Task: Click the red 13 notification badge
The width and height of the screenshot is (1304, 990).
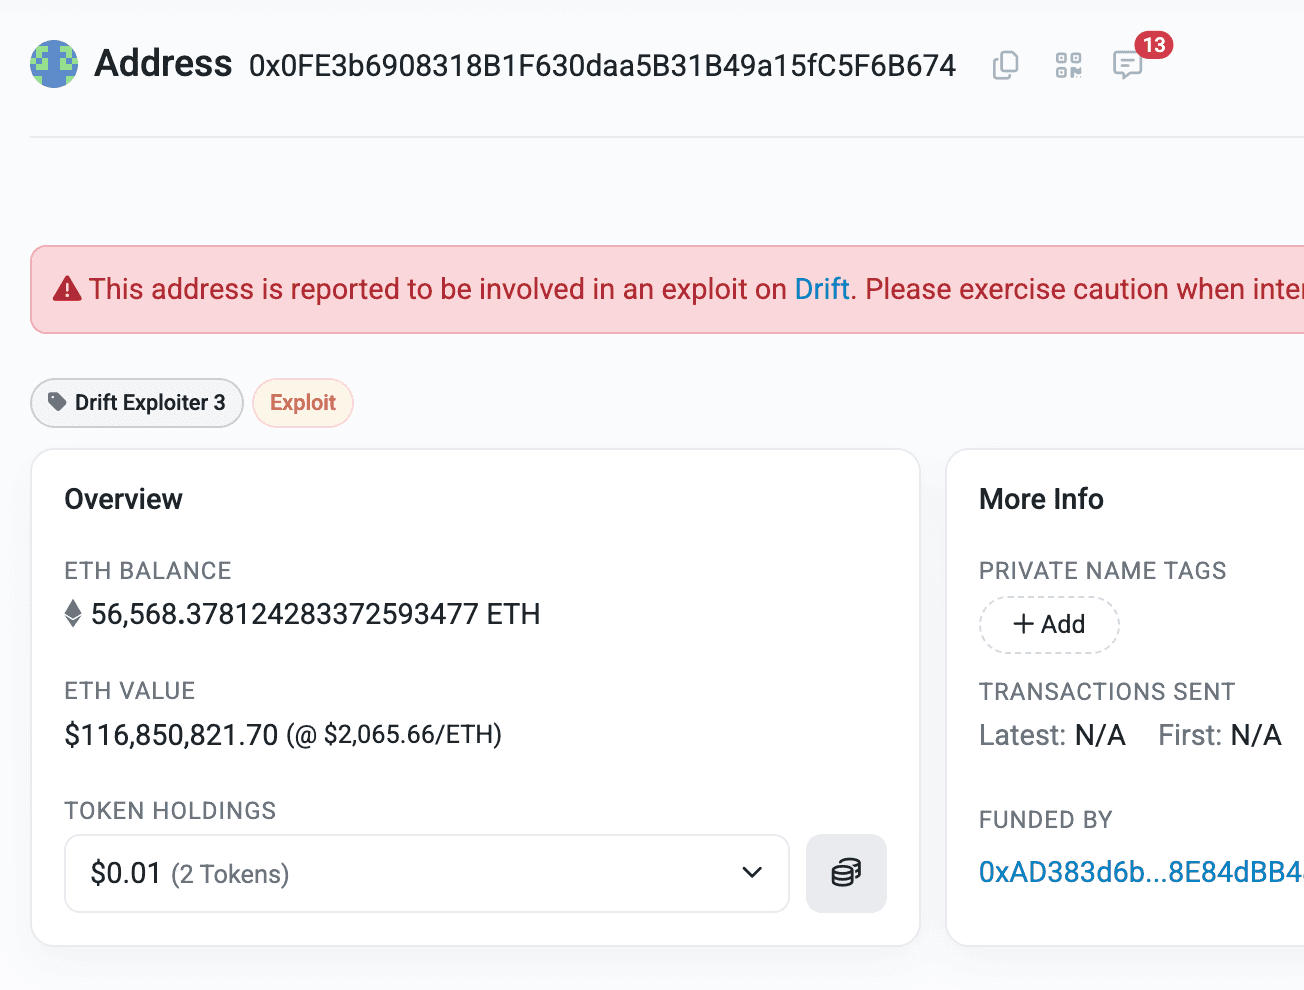Action: (1154, 45)
